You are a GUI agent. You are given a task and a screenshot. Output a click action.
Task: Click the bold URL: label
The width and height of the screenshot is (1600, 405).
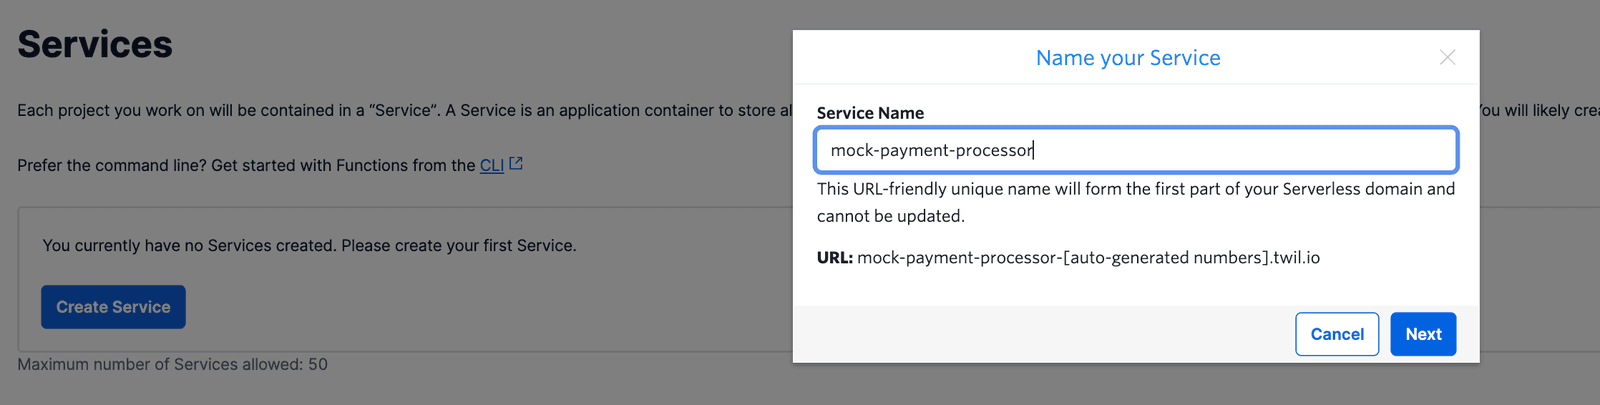tap(834, 258)
